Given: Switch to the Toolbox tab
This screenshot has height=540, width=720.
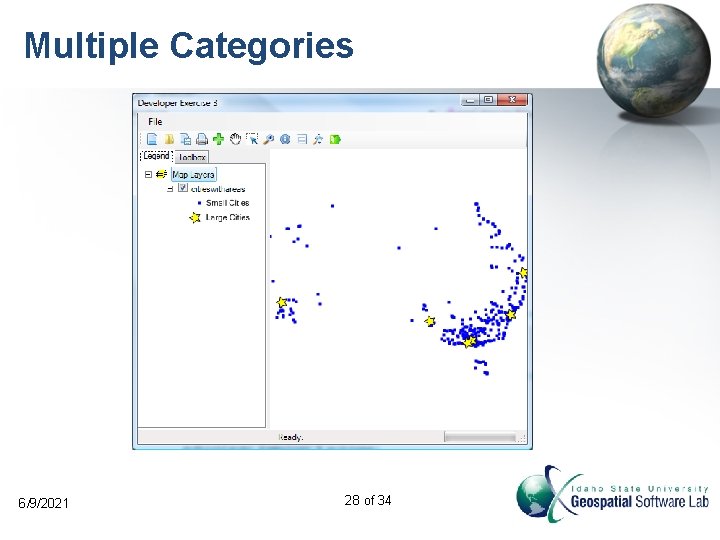Looking at the screenshot, I should [x=192, y=157].
